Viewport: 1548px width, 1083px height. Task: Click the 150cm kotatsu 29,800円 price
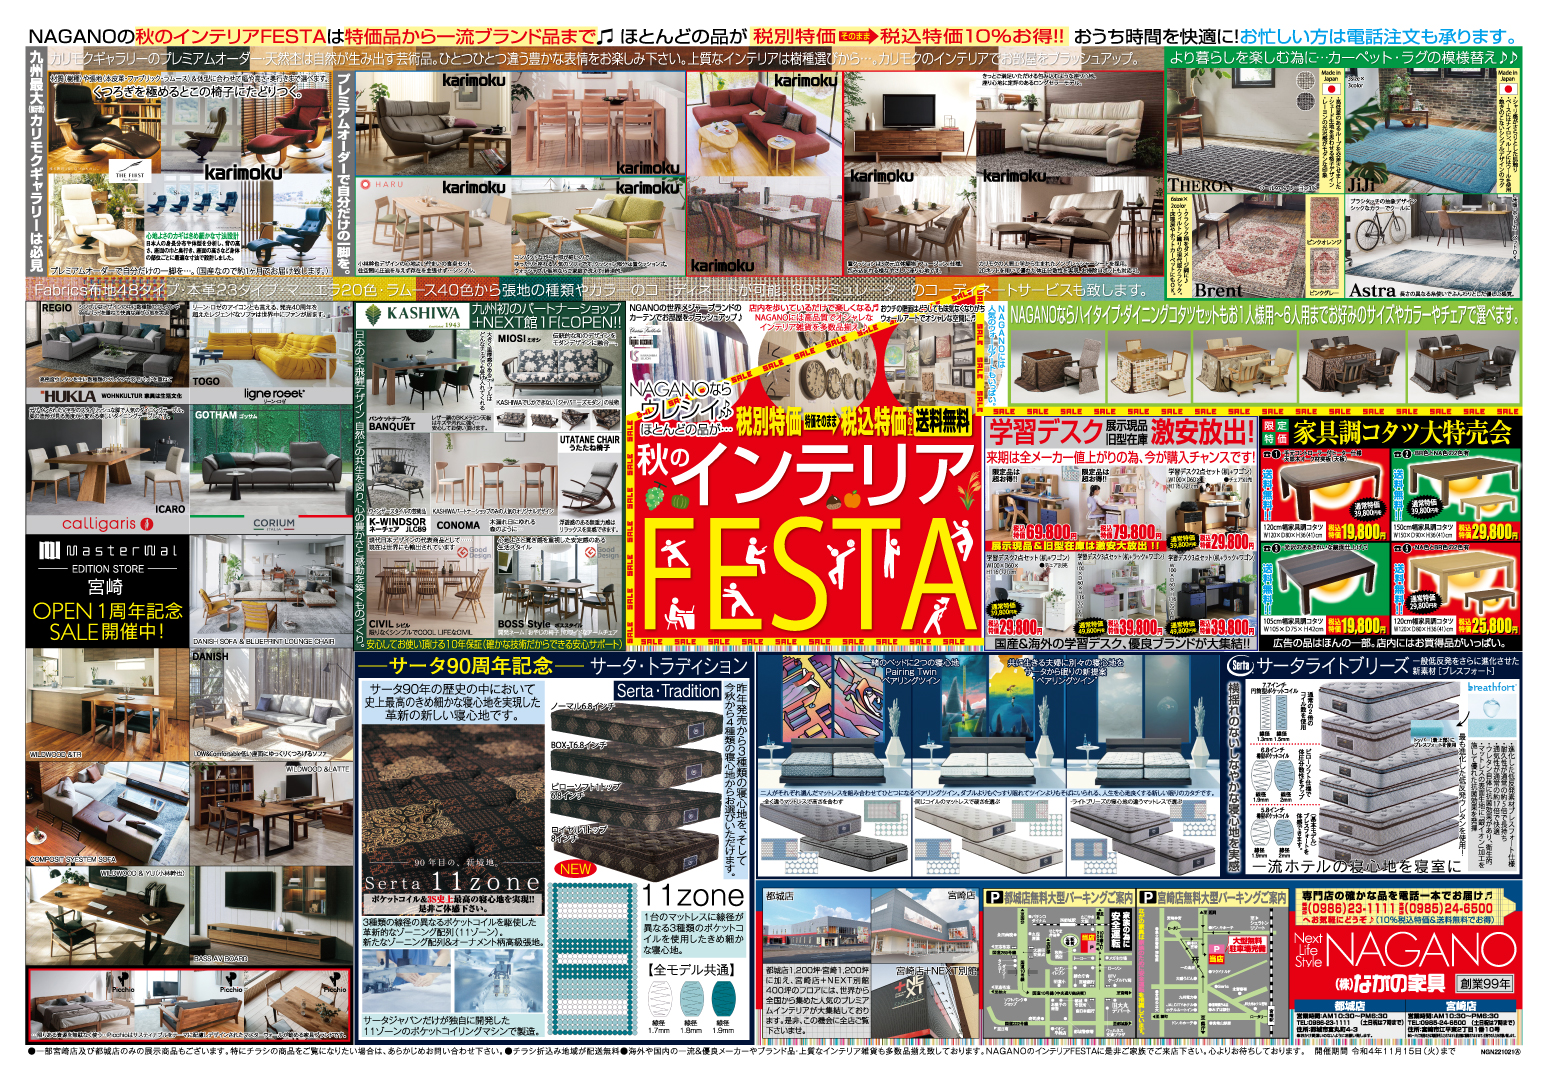[x=1487, y=532]
